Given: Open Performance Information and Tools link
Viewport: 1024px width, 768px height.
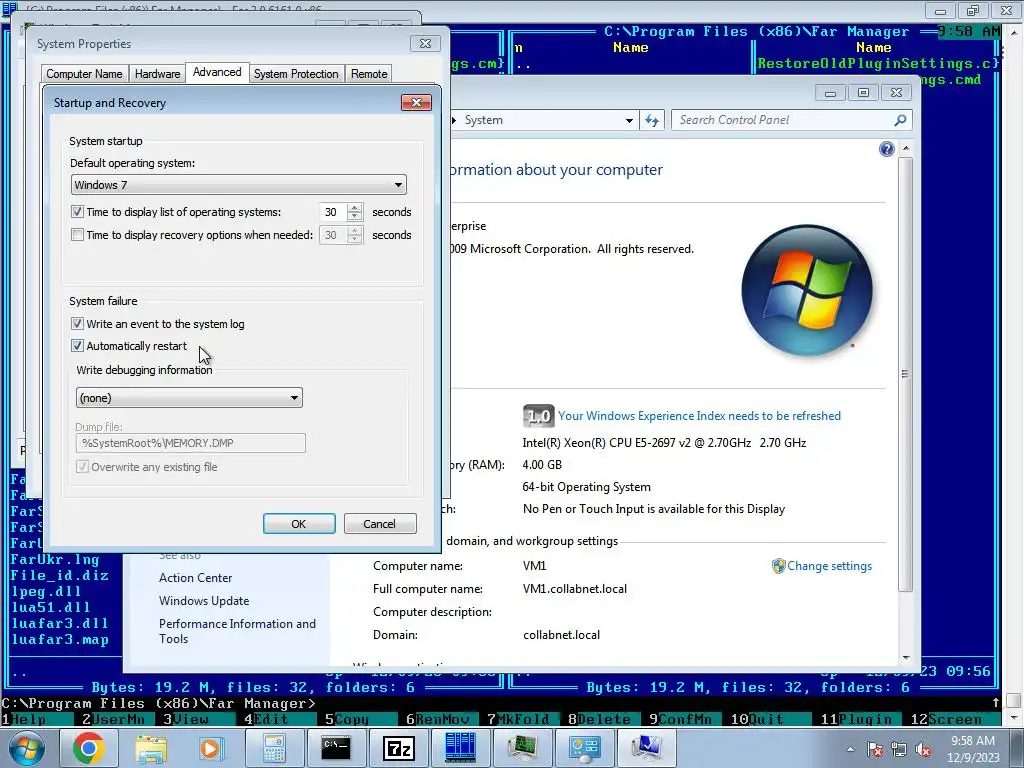Looking at the screenshot, I should [237, 632].
